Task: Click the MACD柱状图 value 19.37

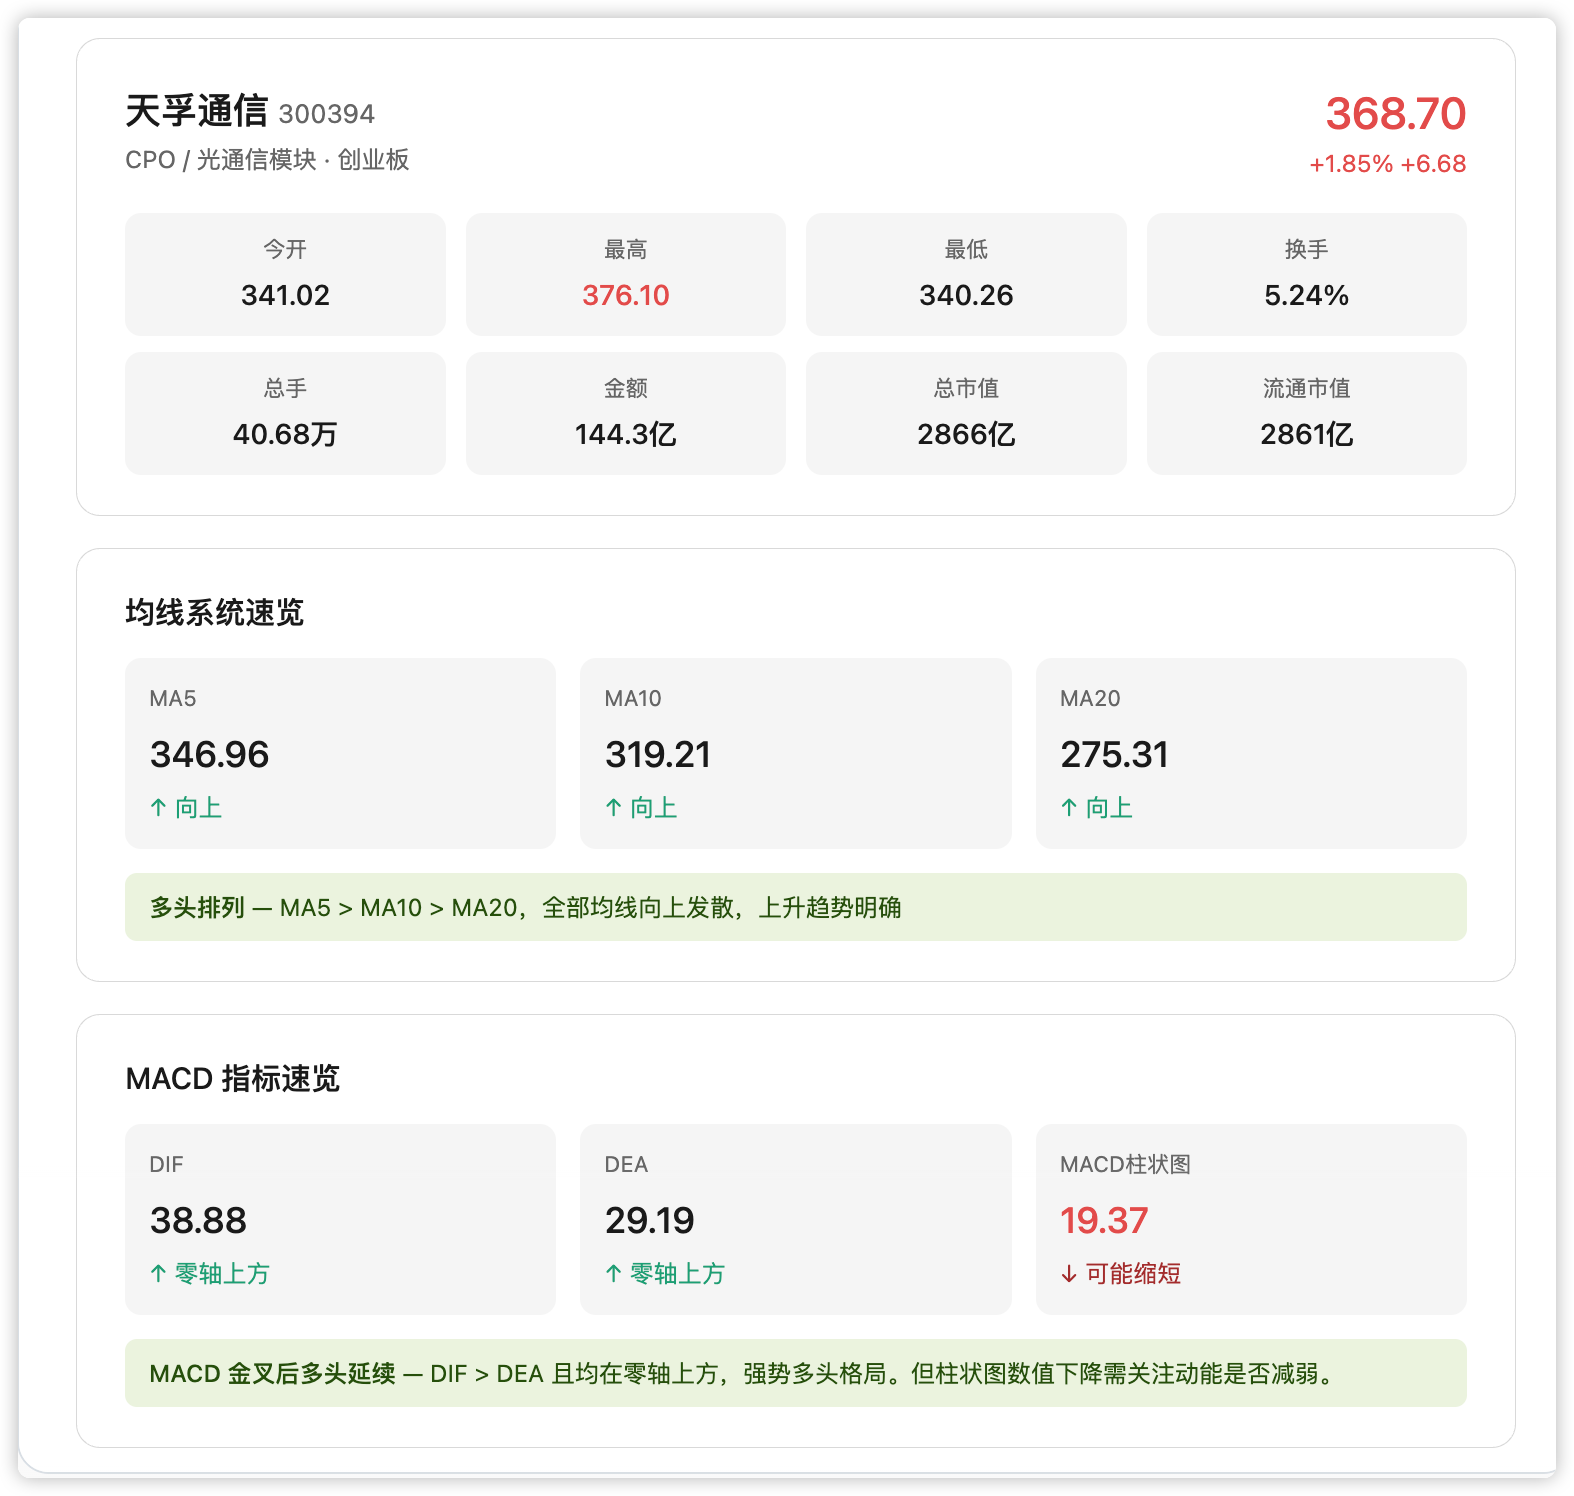Action: click(x=1104, y=1220)
